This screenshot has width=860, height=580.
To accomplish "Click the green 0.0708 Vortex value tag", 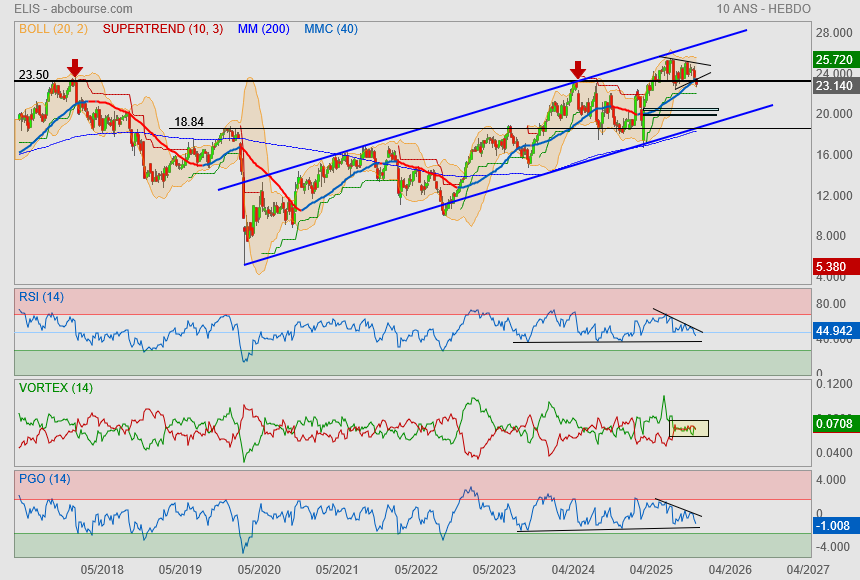I will (x=835, y=424).
